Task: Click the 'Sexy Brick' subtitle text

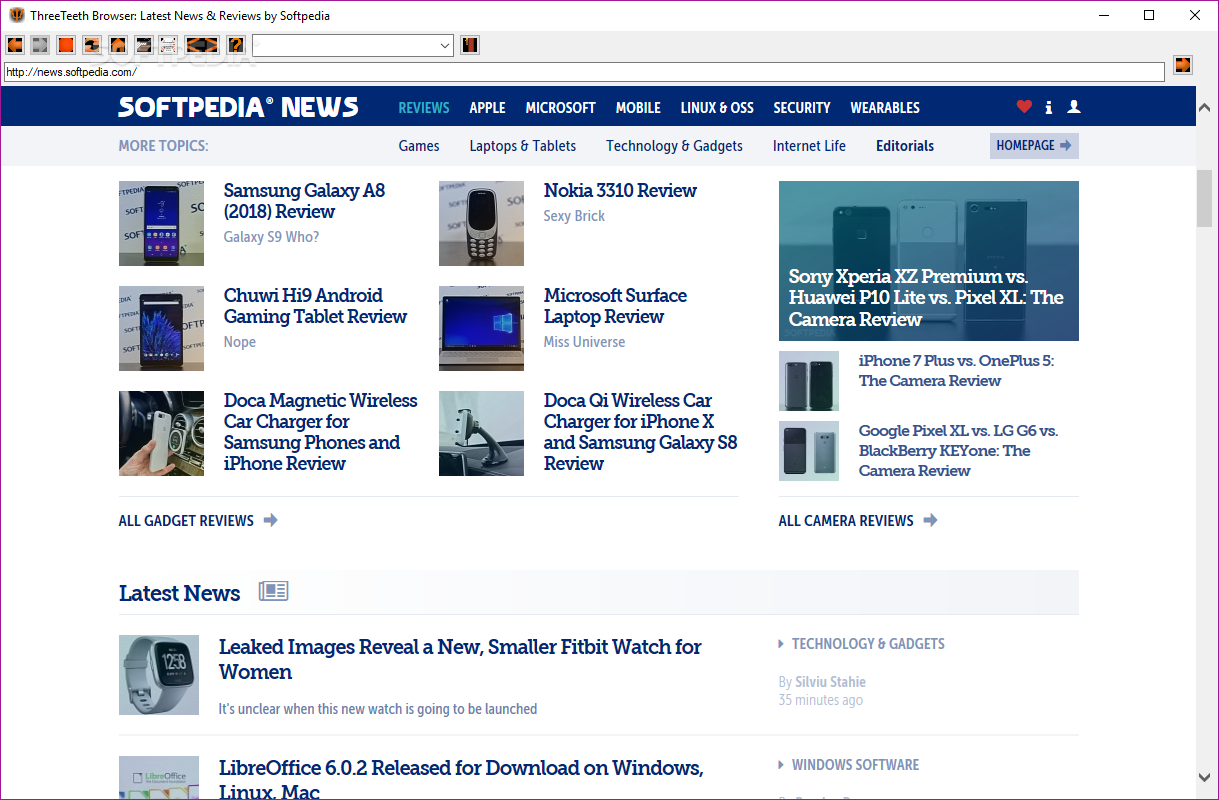Action: (574, 216)
